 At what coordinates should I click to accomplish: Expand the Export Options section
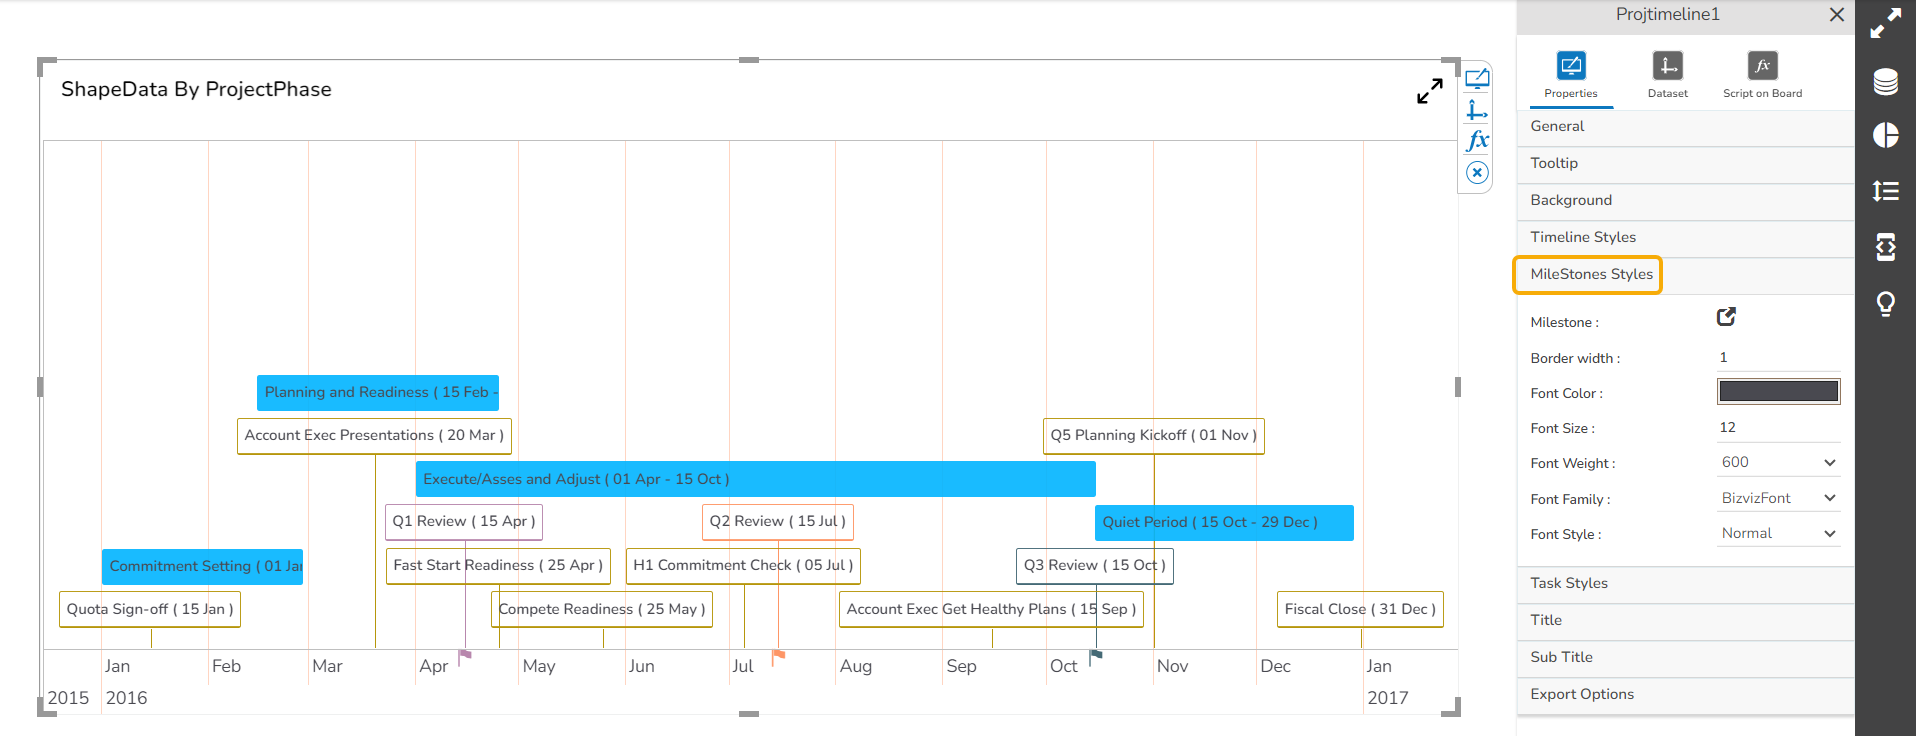pyautogui.click(x=1582, y=694)
